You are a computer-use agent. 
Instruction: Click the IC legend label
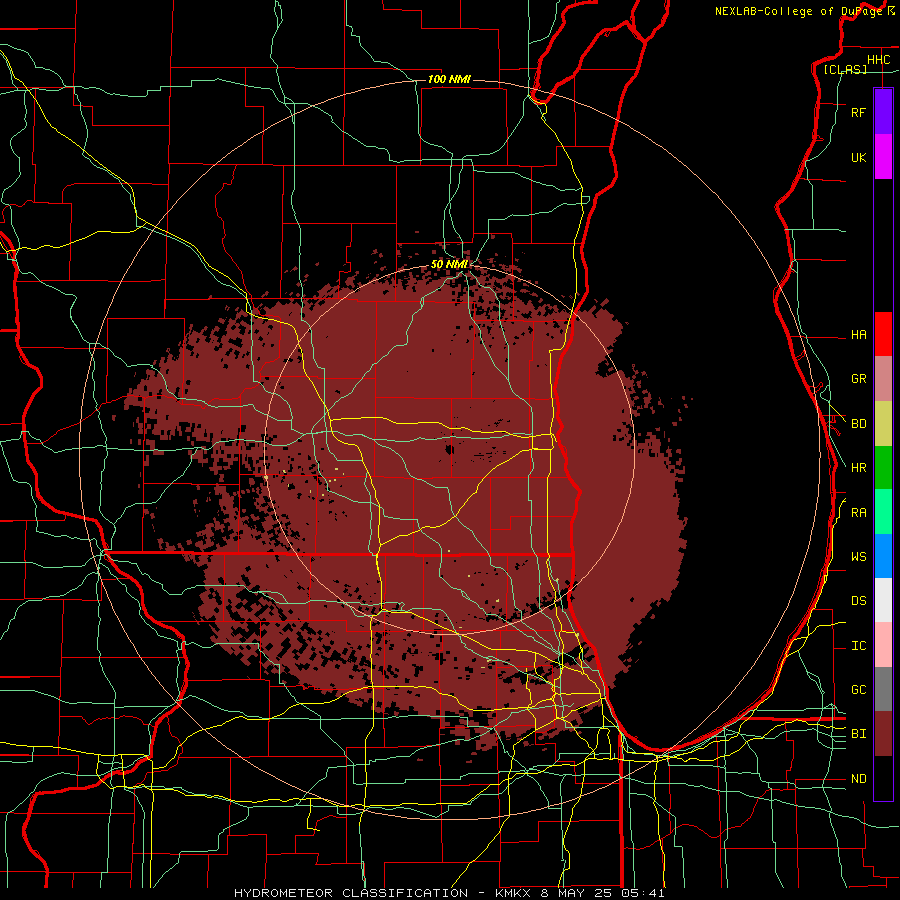tap(858, 646)
